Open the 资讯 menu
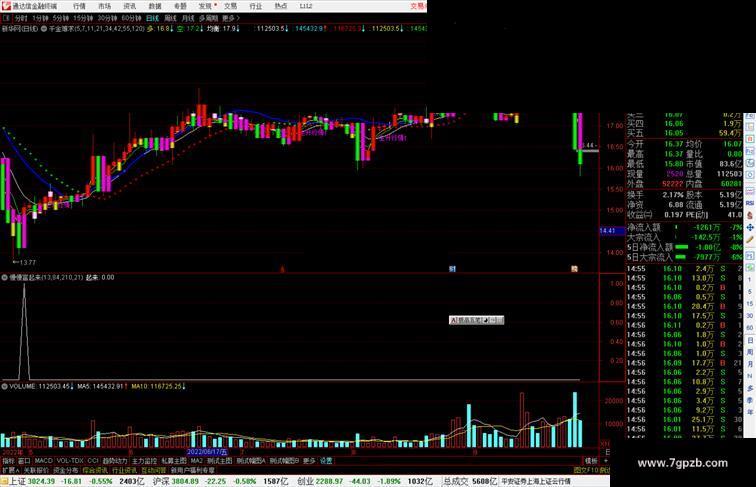The height and width of the screenshot is (487, 756). 129,6
